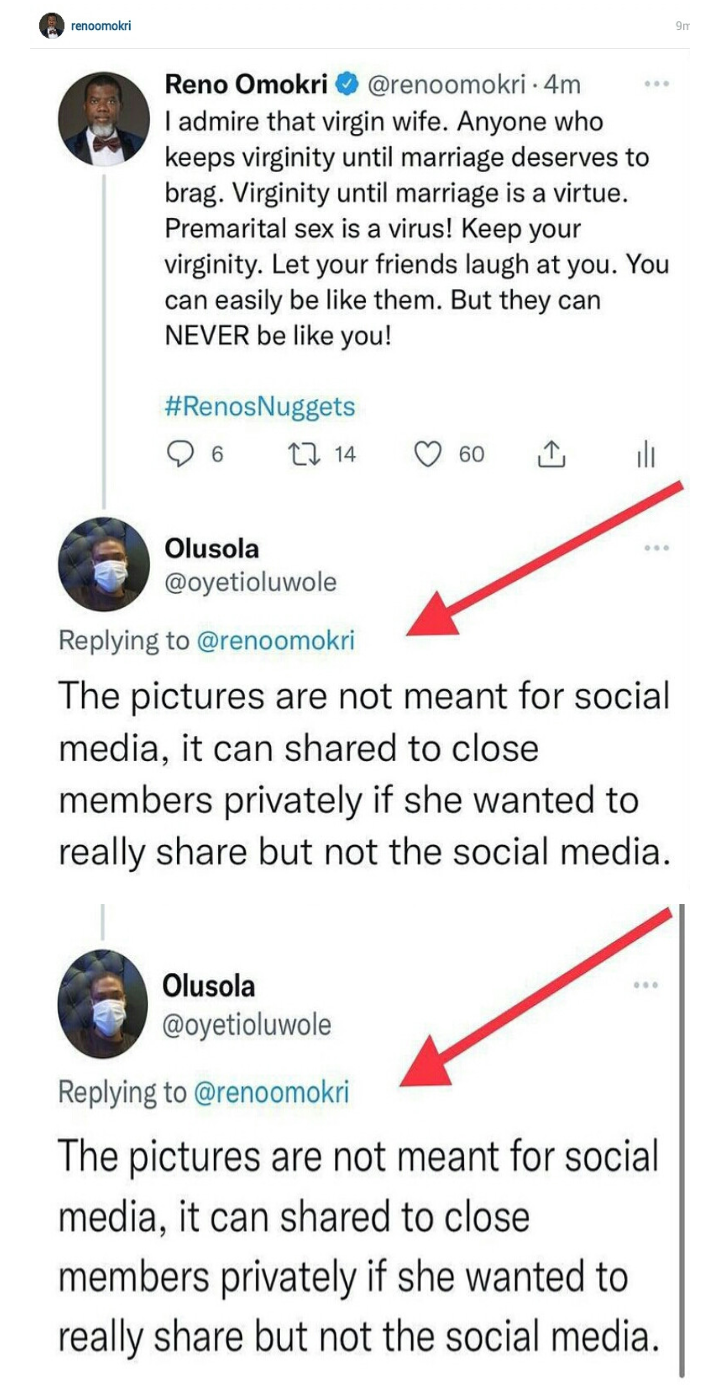Viewport: 720px width, 1397px height.
Task: Click Olusola's masked avatar in the second reply
Action: [104, 1003]
